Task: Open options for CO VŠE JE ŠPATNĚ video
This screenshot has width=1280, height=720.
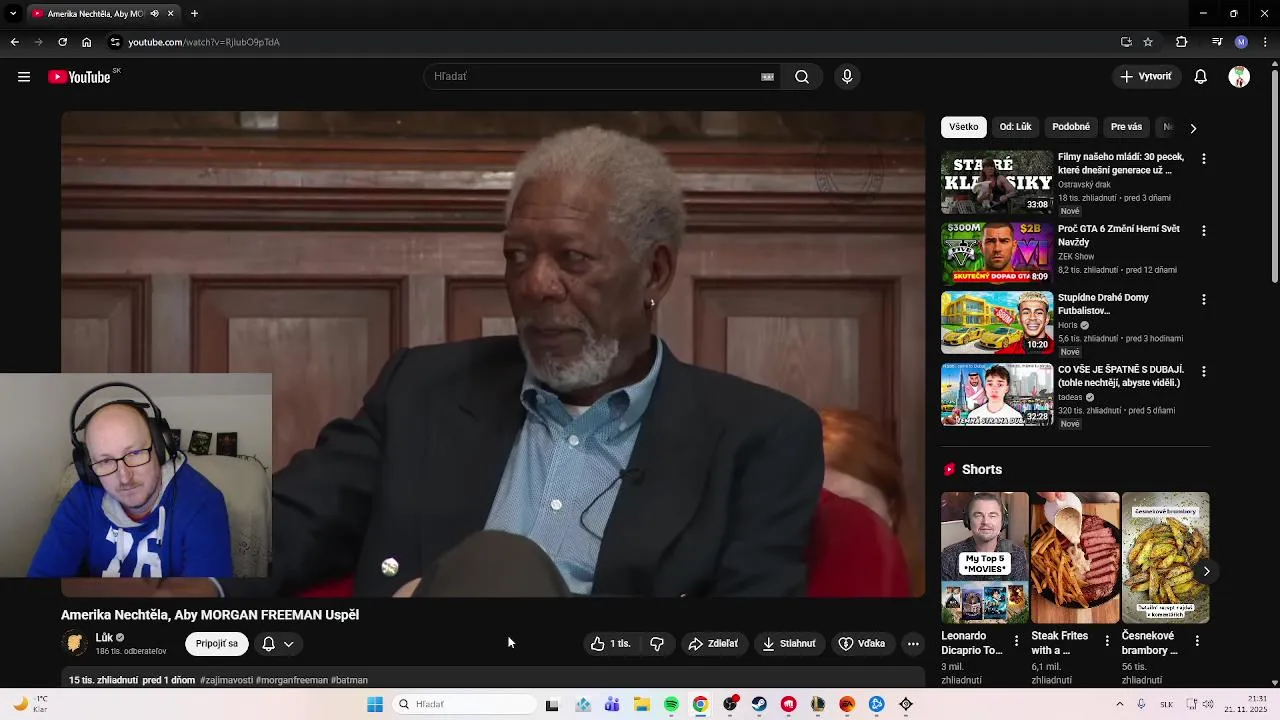Action: [1203, 372]
